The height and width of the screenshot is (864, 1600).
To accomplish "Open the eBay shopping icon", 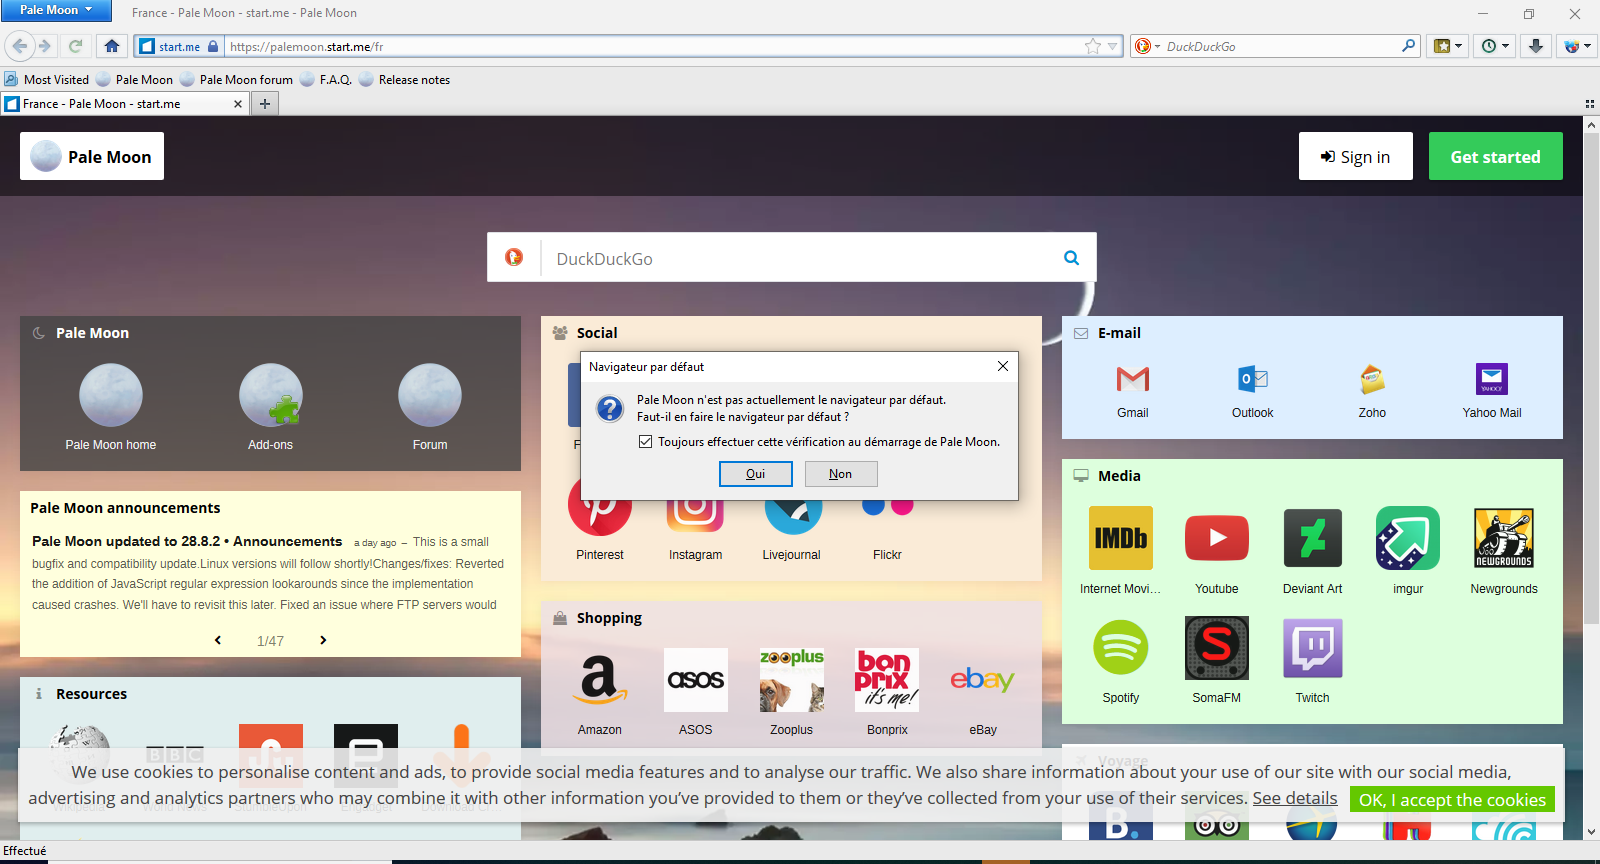I will (x=983, y=680).
